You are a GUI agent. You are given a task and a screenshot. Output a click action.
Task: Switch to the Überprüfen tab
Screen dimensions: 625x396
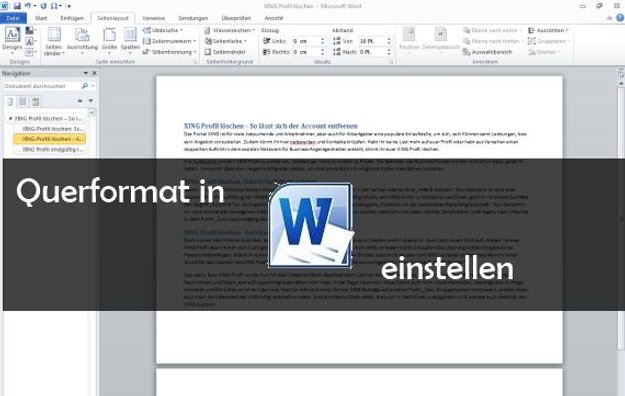tap(236, 18)
